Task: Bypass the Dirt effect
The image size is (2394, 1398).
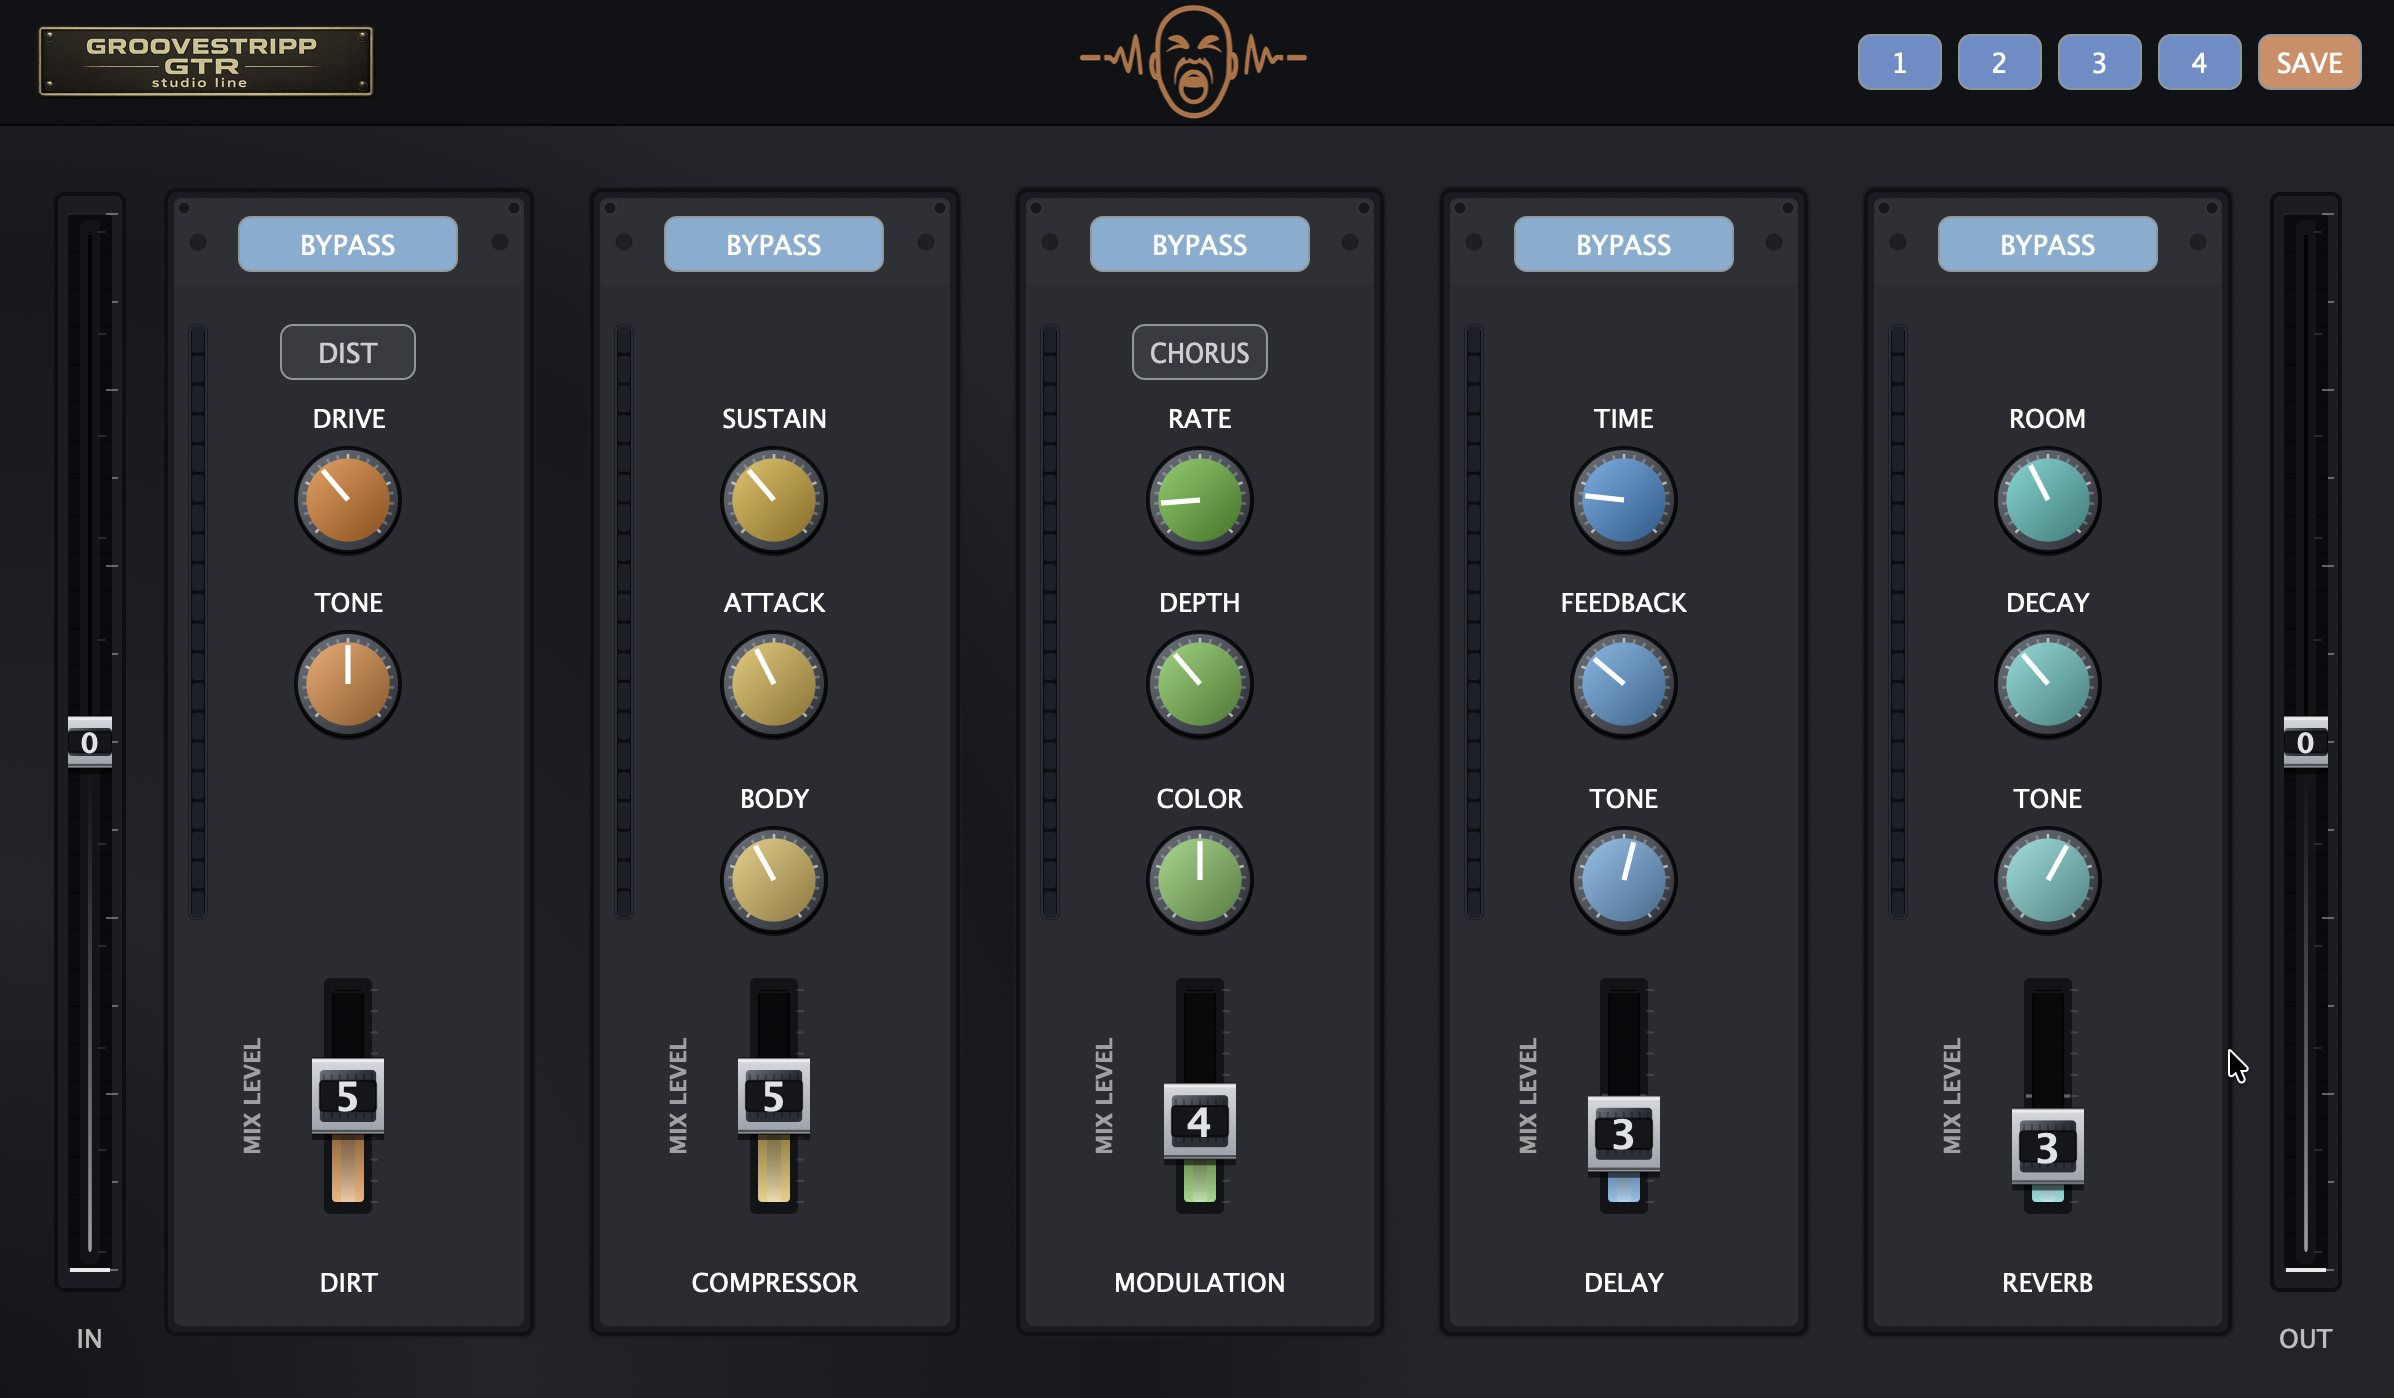Action: [x=347, y=243]
